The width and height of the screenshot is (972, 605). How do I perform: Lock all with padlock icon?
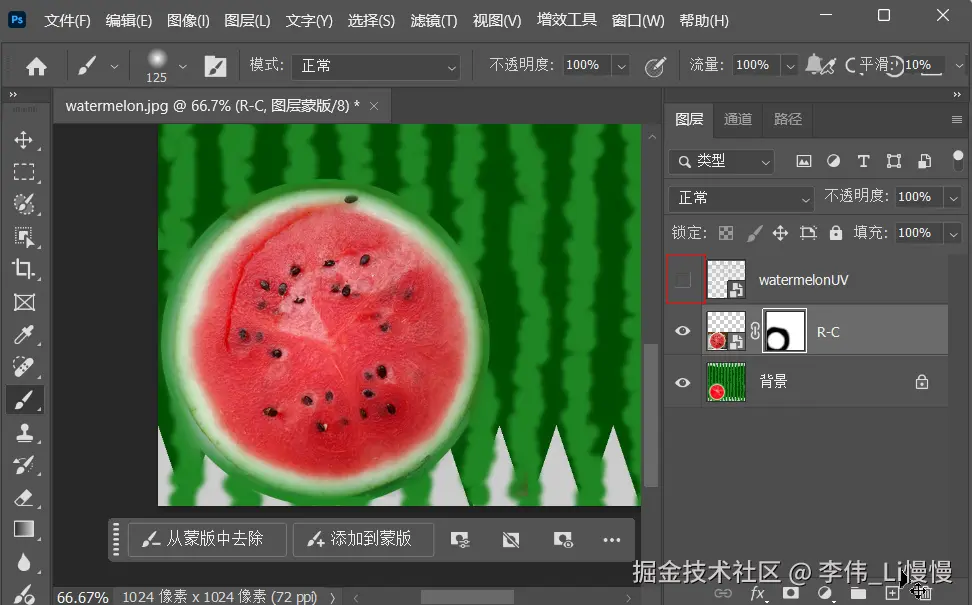(x=836, y=233)
